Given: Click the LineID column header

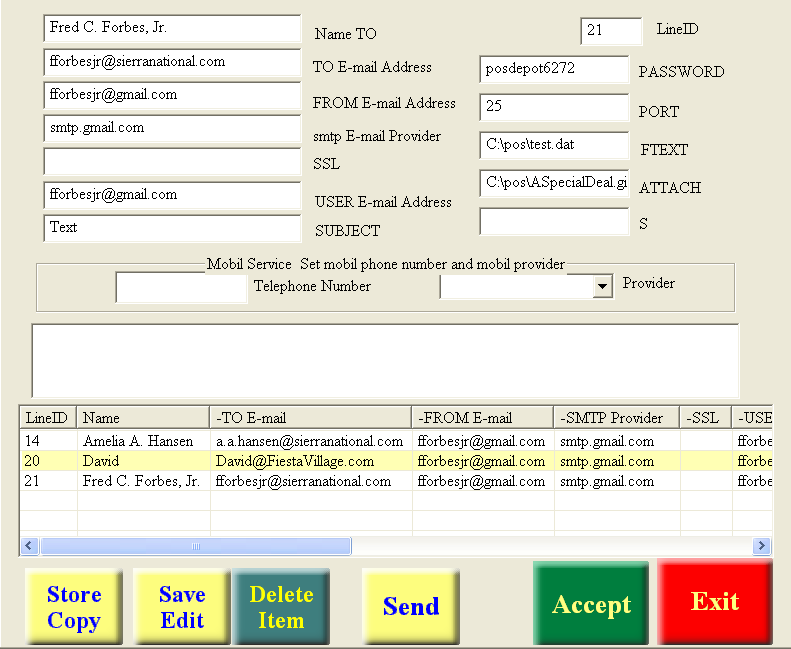Looking at the screenshot, I should click(x=48, y=418).
